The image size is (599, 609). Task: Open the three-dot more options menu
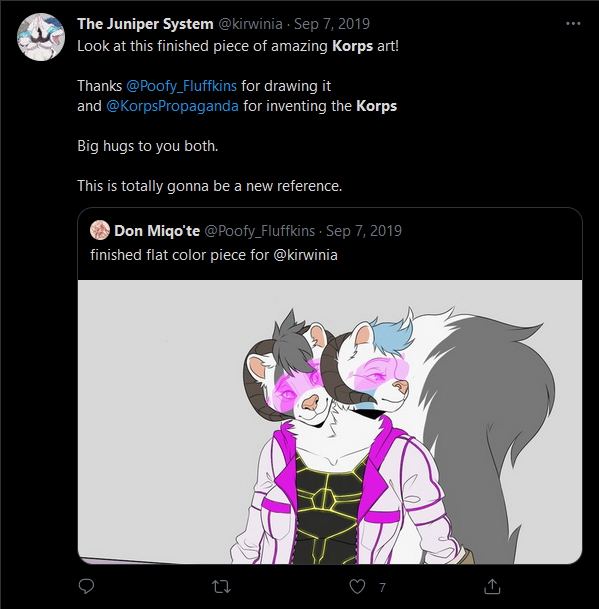(x=573, y=24)
